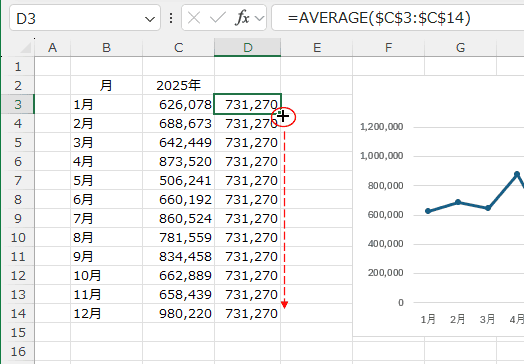
Task: Click cell with value 660,192
Action: (x=178, y=200)
